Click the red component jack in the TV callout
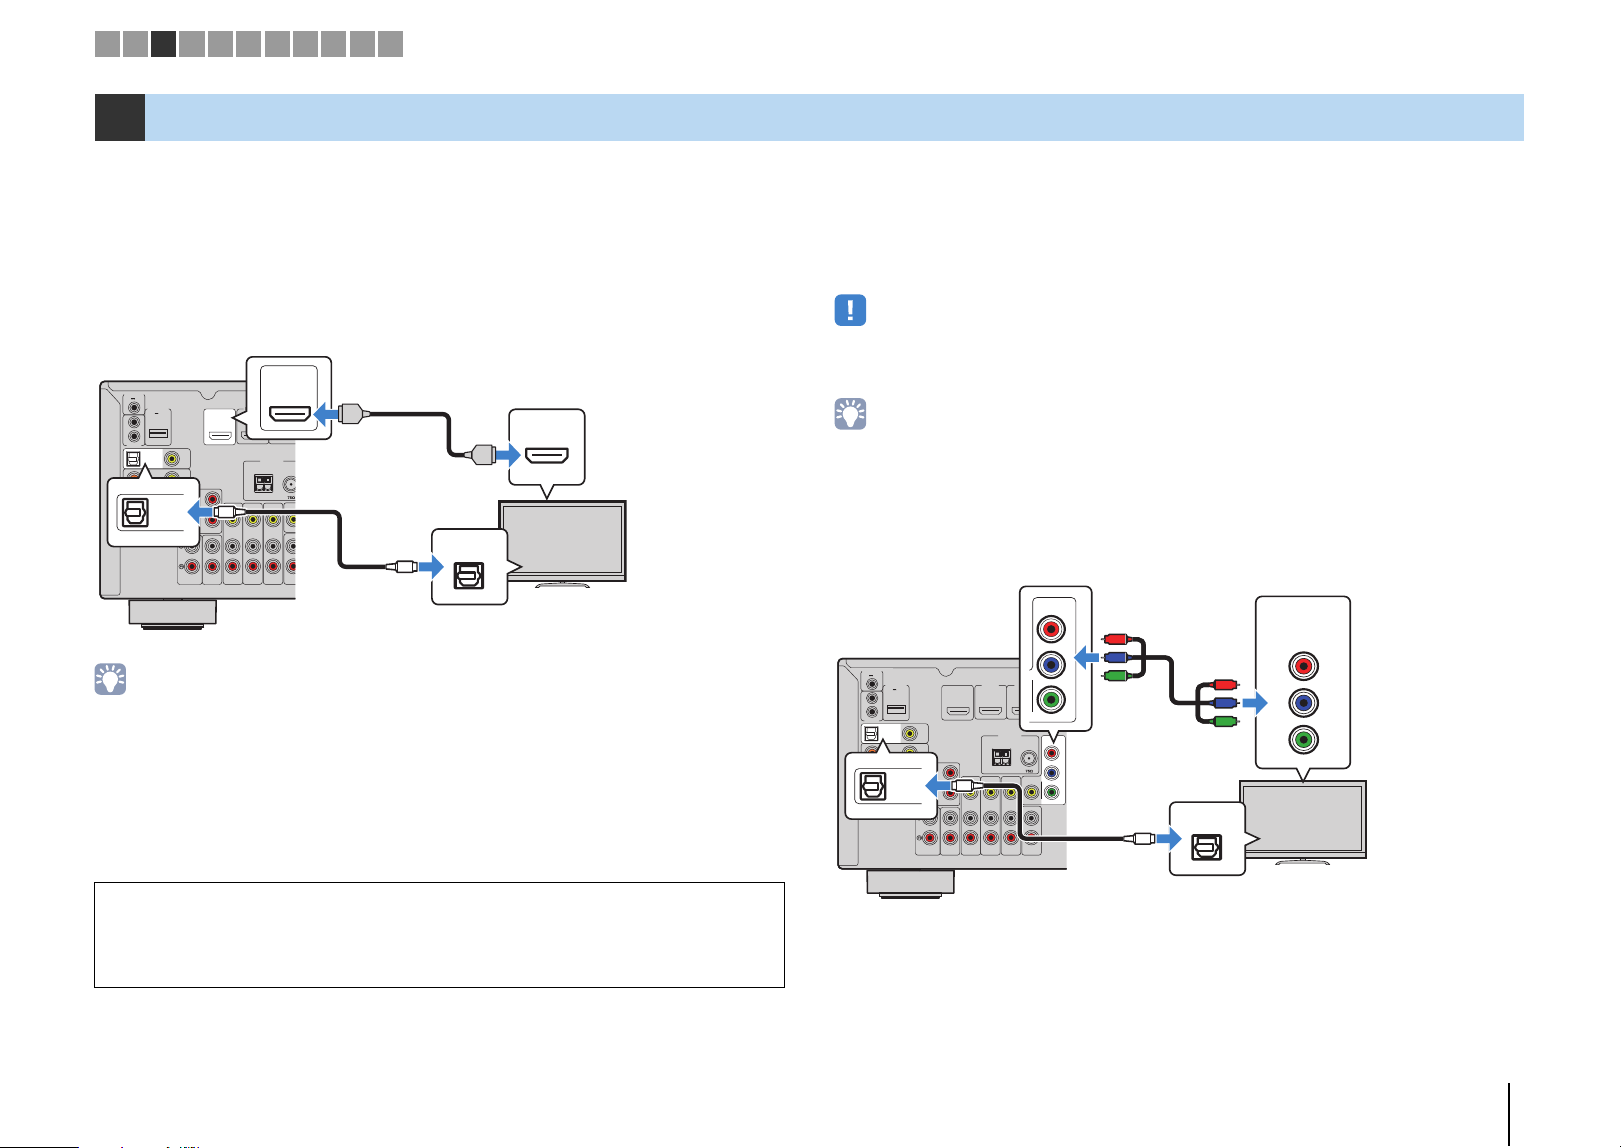 [1302, 666]
